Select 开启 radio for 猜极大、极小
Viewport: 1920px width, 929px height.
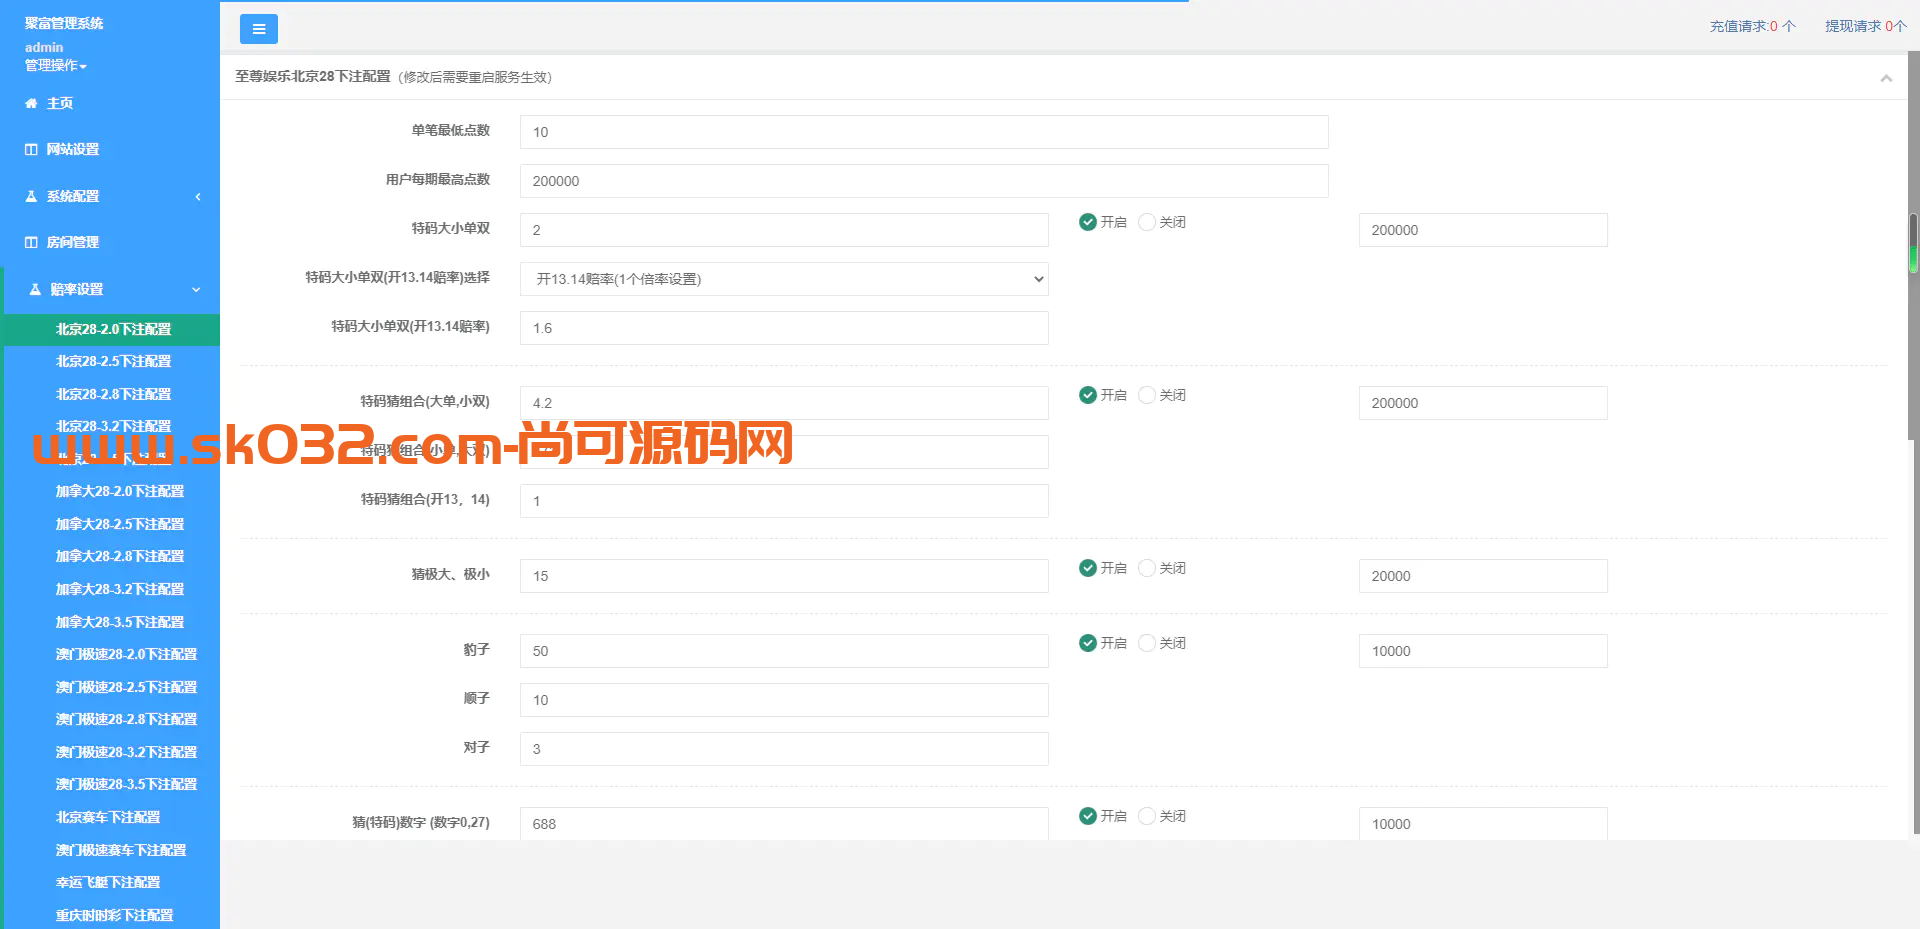point(1088,568)
